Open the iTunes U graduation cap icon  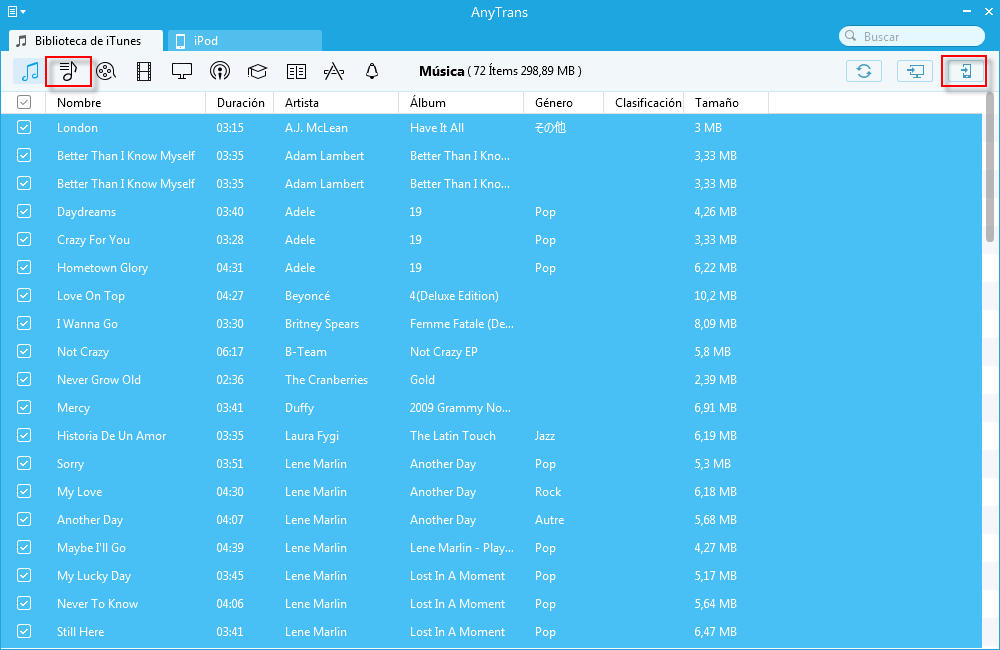[x=257, y=71]
